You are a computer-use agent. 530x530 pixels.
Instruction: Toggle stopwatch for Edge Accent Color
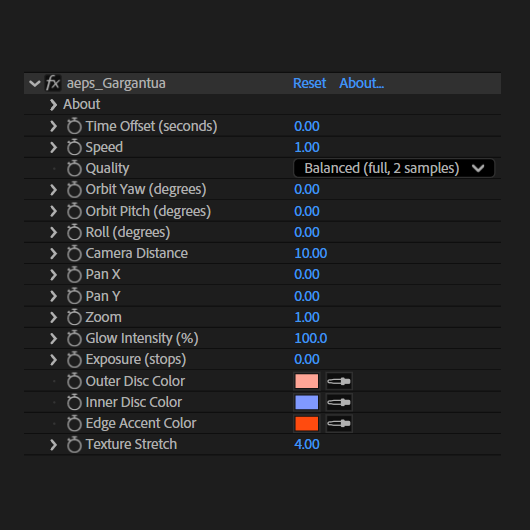pyautogui.click(x=74, y=424)
